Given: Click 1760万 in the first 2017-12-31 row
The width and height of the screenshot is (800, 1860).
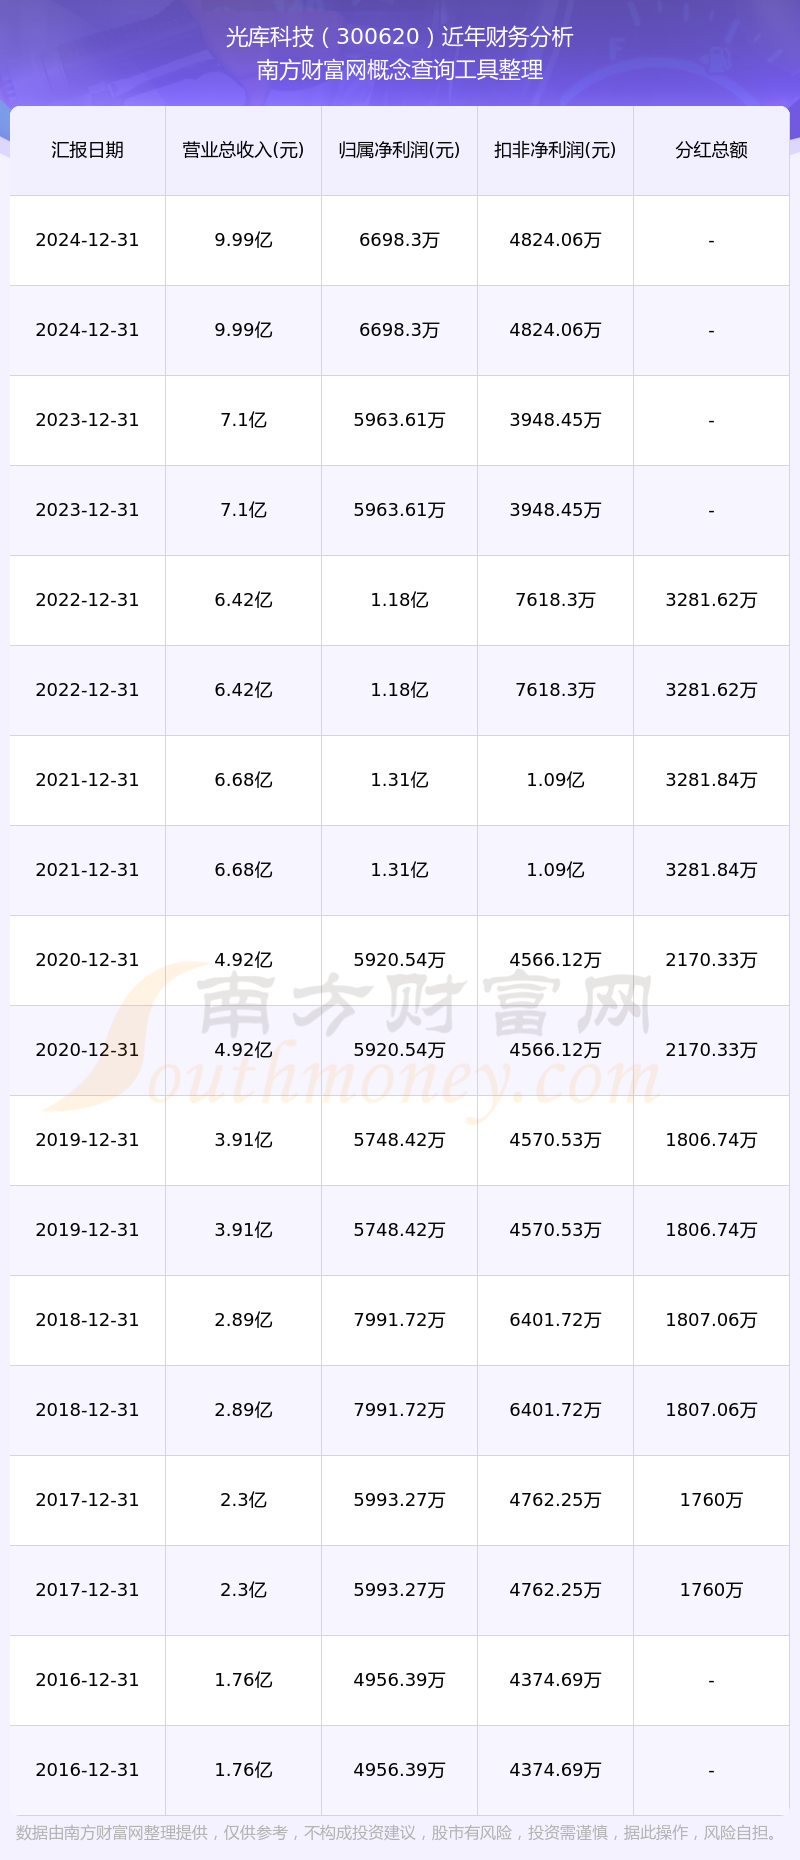Looking at the screenshot, I should pyautogui.click(x=711, y=1500).
